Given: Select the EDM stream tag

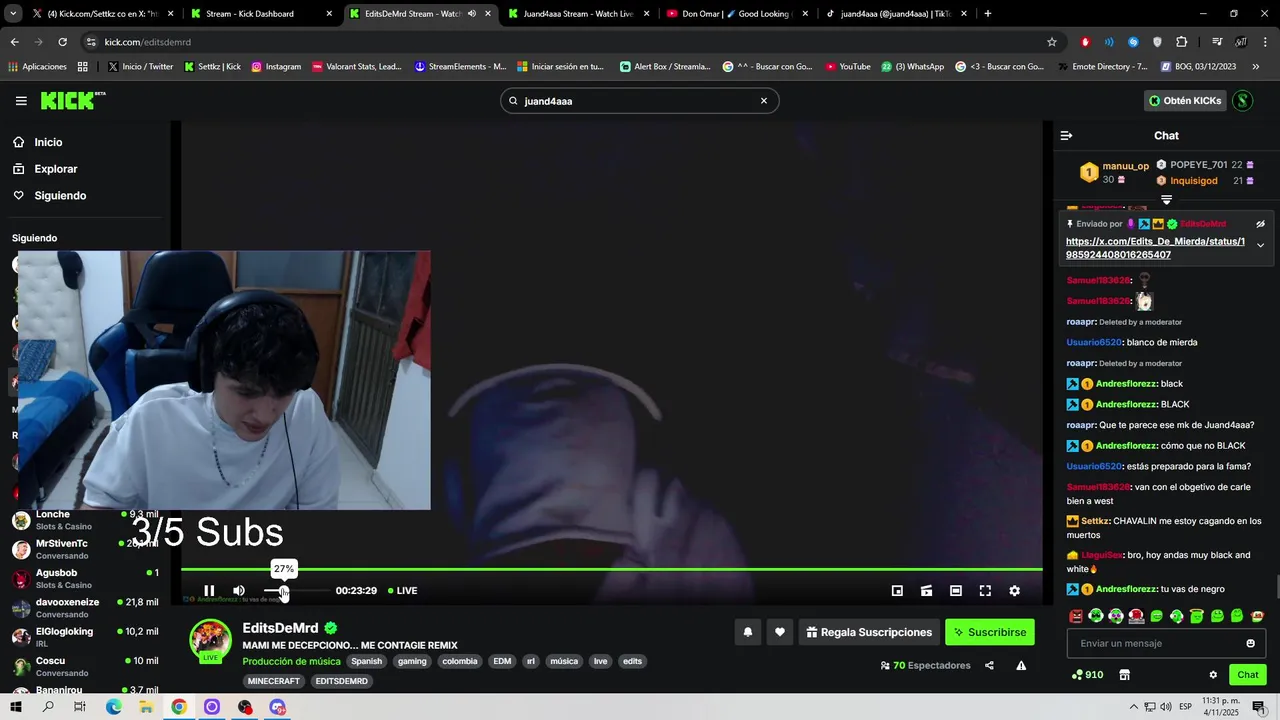Looking at the screenshot, I should [x=502, y=661].
